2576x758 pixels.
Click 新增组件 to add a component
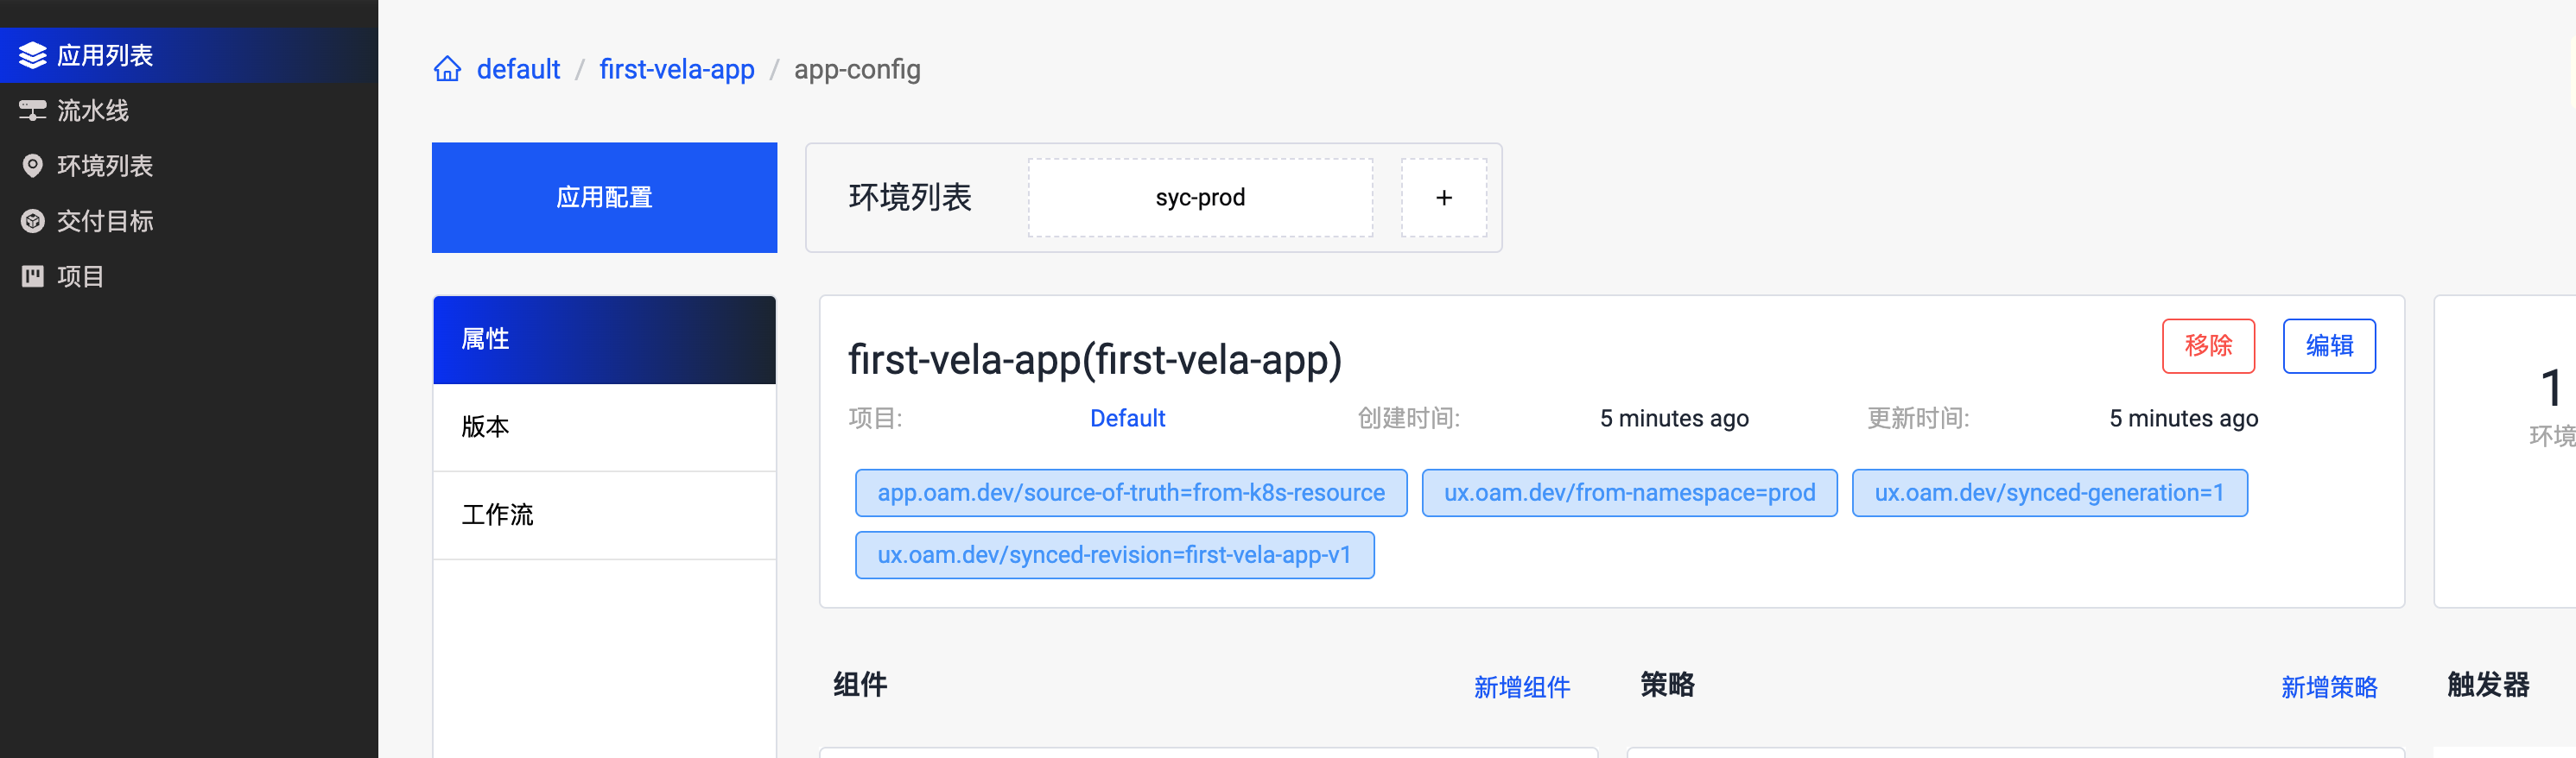coord(1521,687)
